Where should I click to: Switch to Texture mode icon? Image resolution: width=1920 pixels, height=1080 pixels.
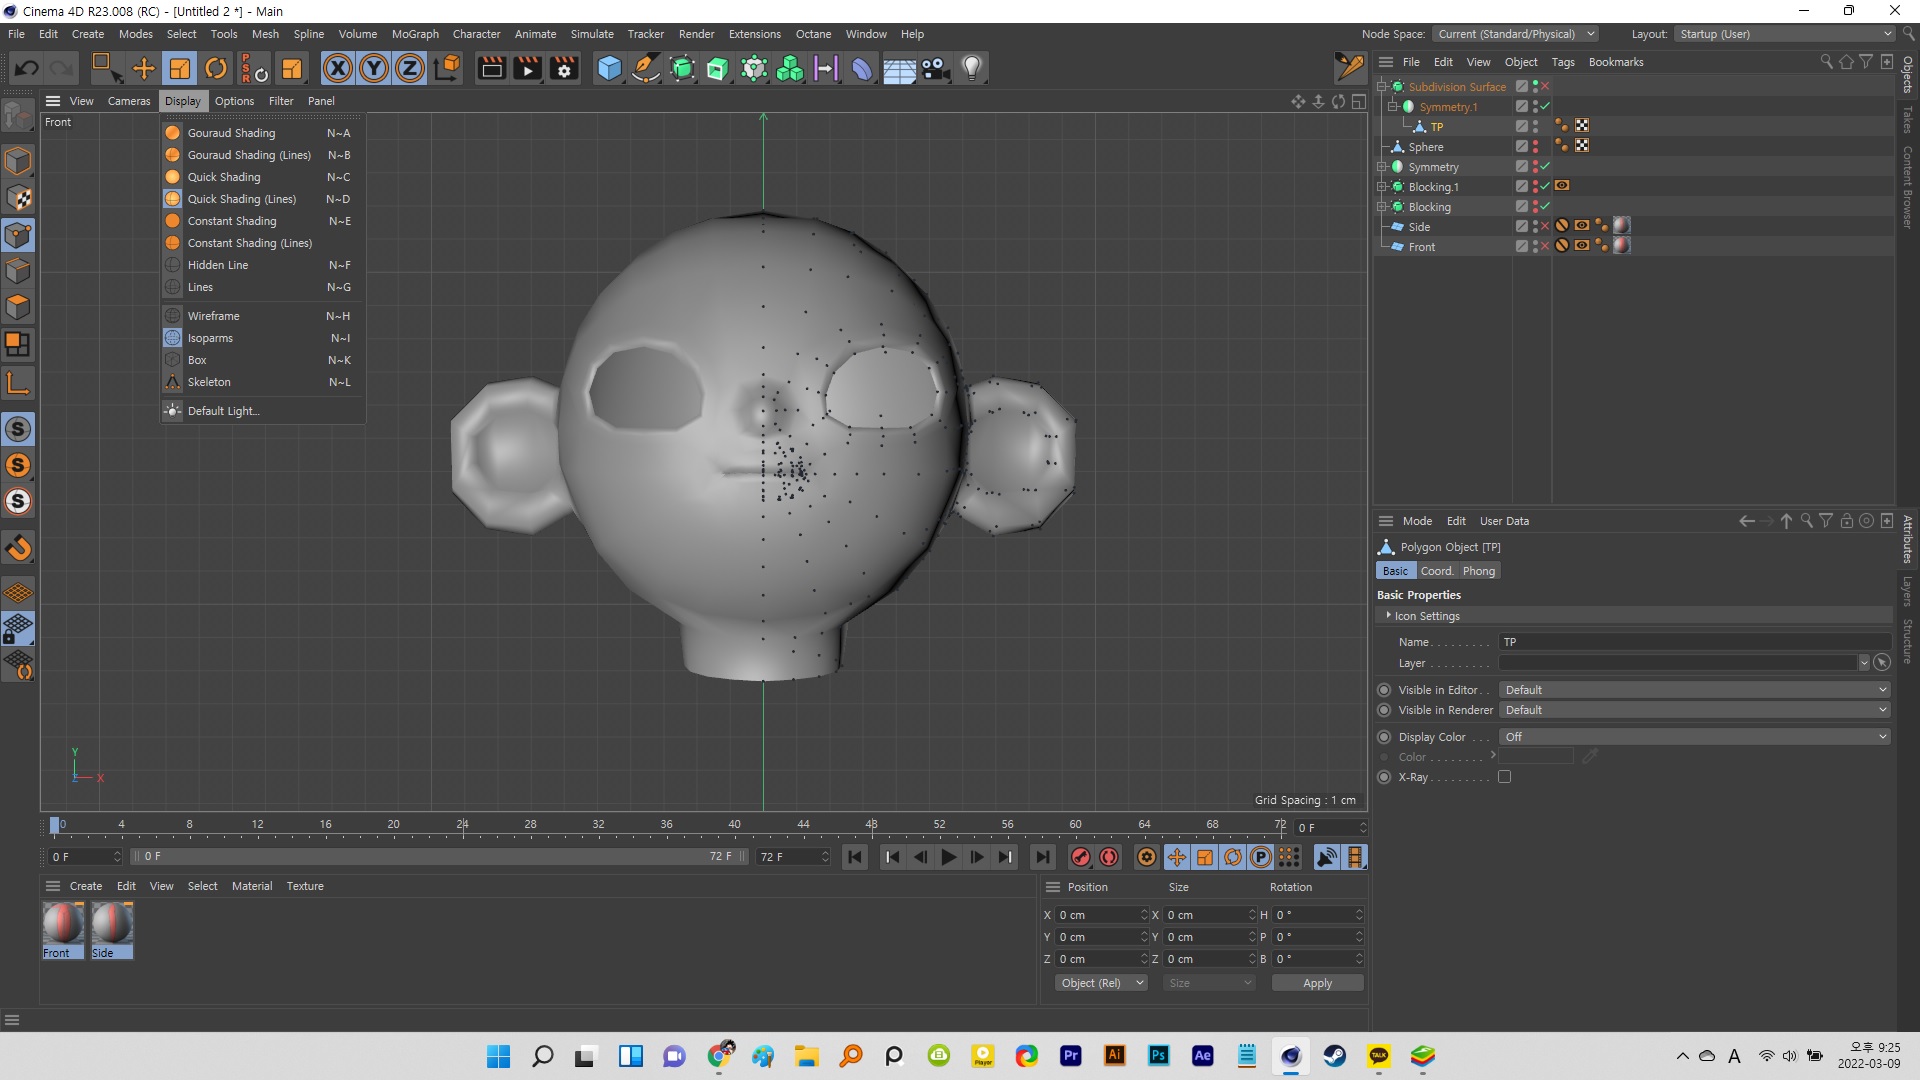coord(18,198)
